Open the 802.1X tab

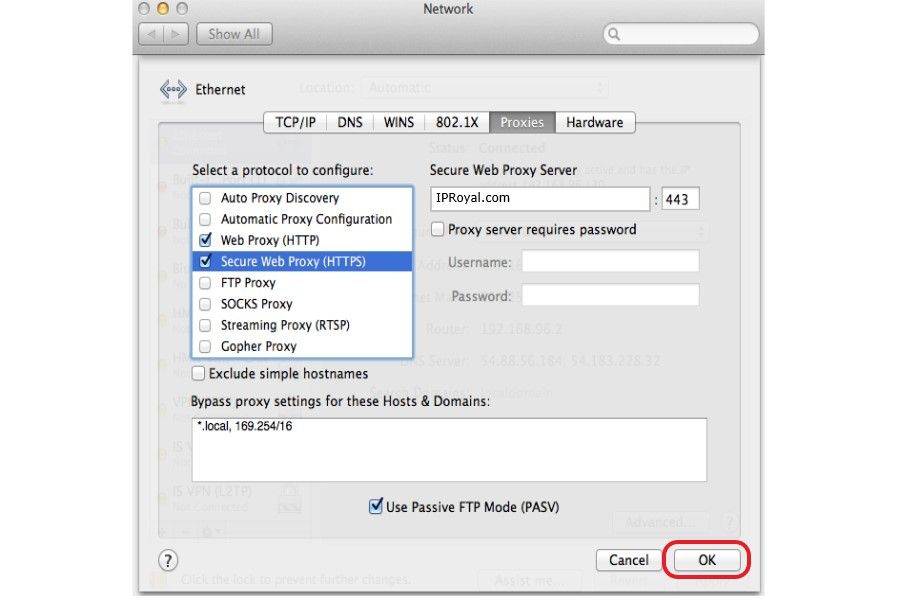(457, 122)
